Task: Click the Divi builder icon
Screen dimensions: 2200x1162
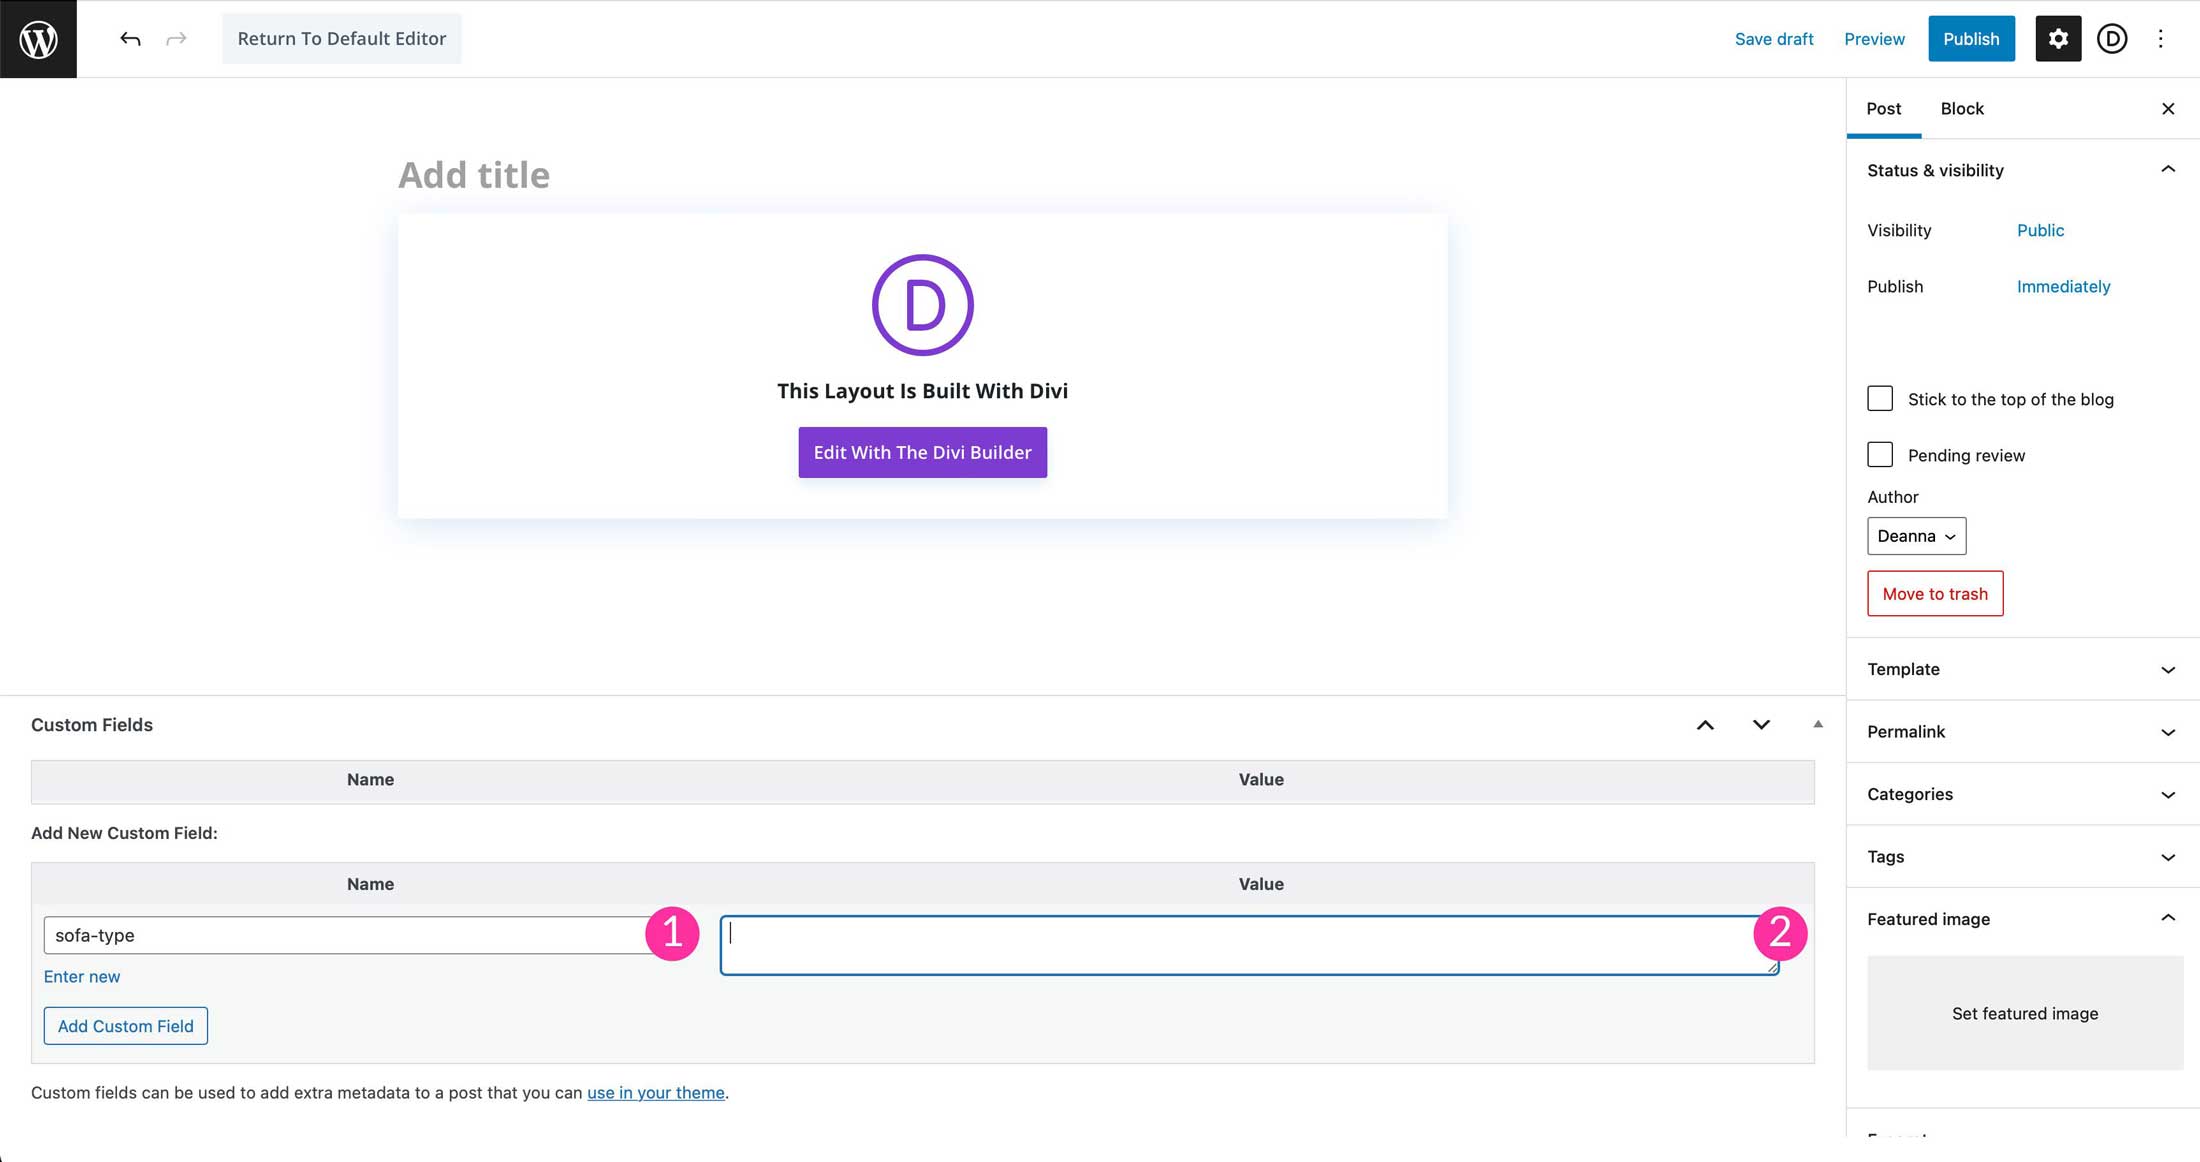Action: coord(2113,38)
